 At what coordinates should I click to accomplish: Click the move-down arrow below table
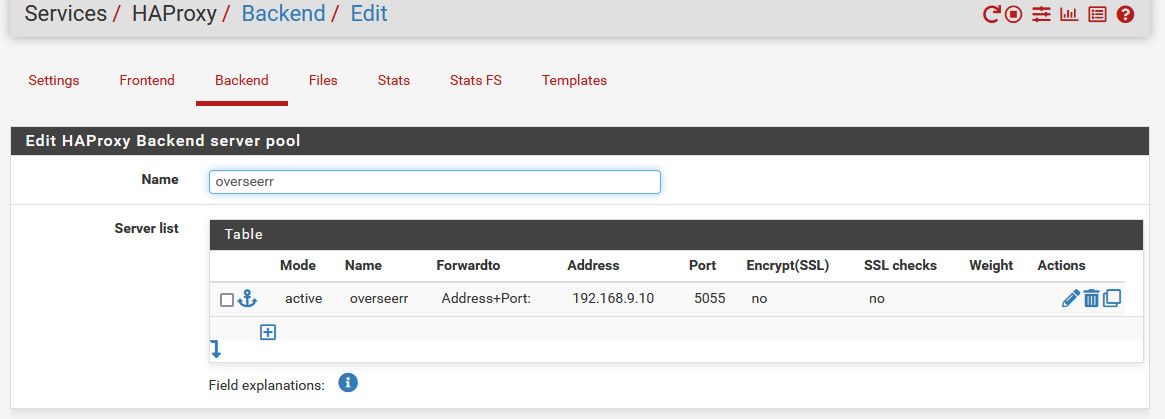216,349
